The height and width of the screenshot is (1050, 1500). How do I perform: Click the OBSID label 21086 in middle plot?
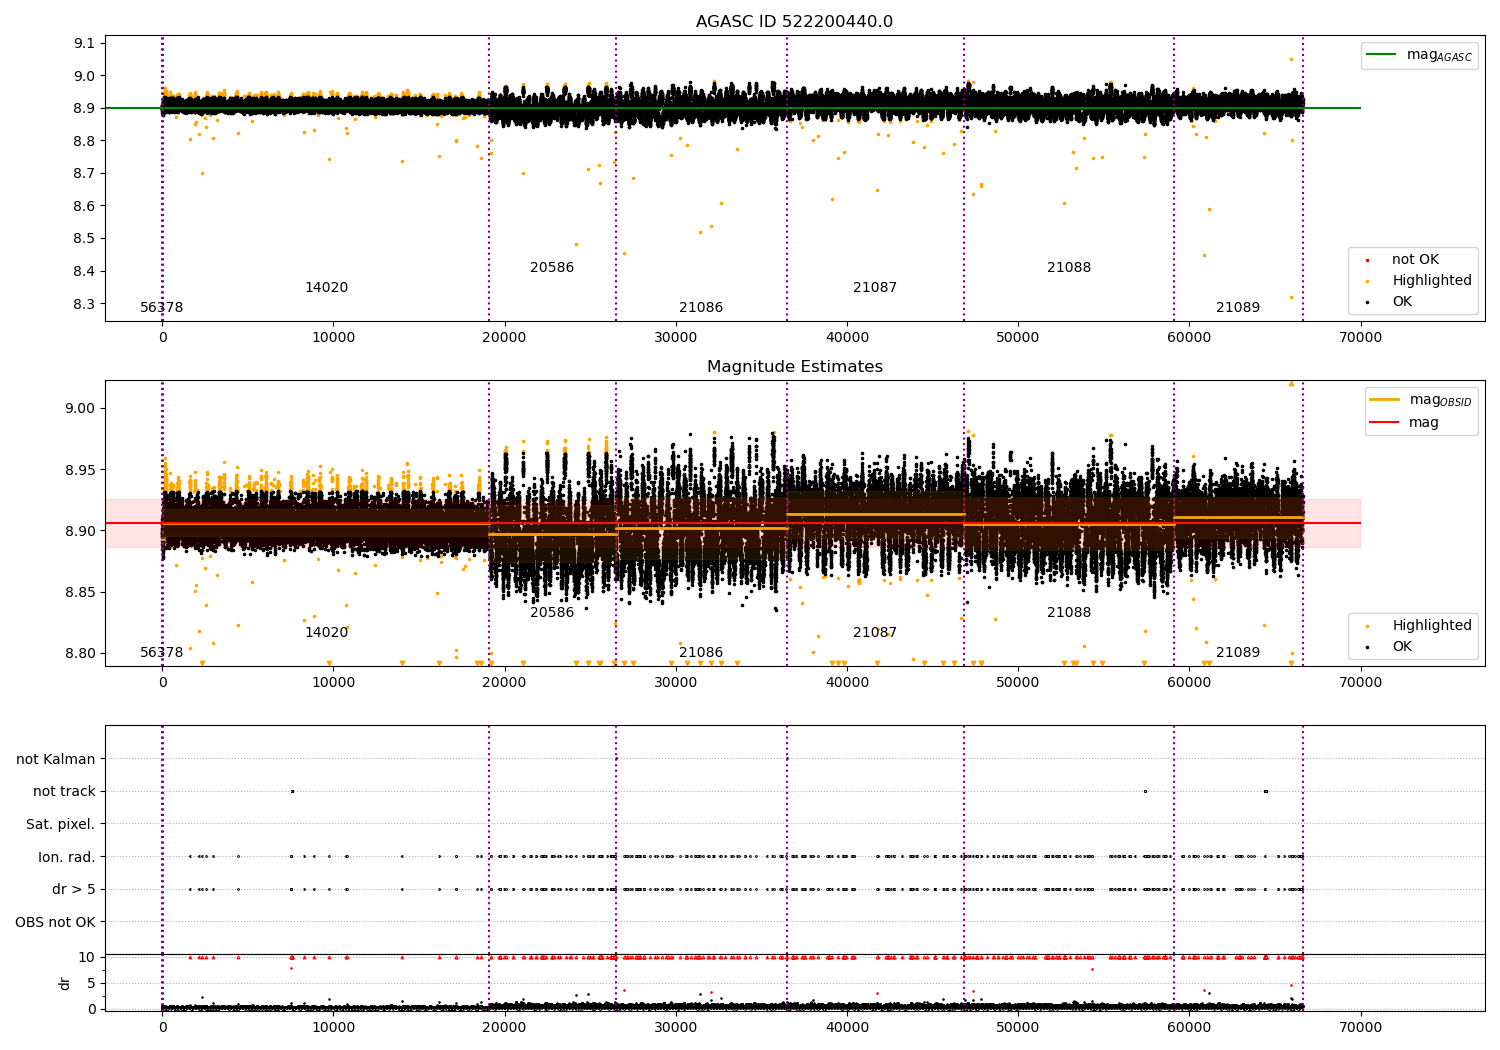(701, 653)
